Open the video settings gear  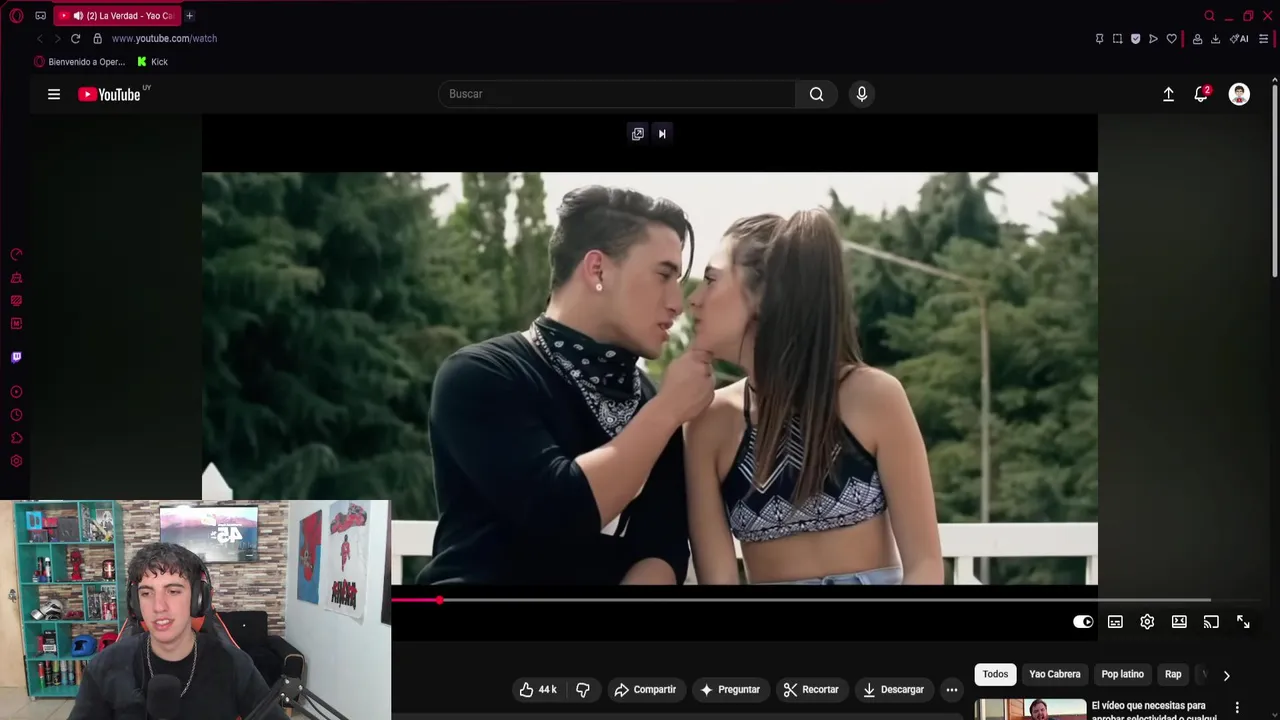coord(1147,622)
